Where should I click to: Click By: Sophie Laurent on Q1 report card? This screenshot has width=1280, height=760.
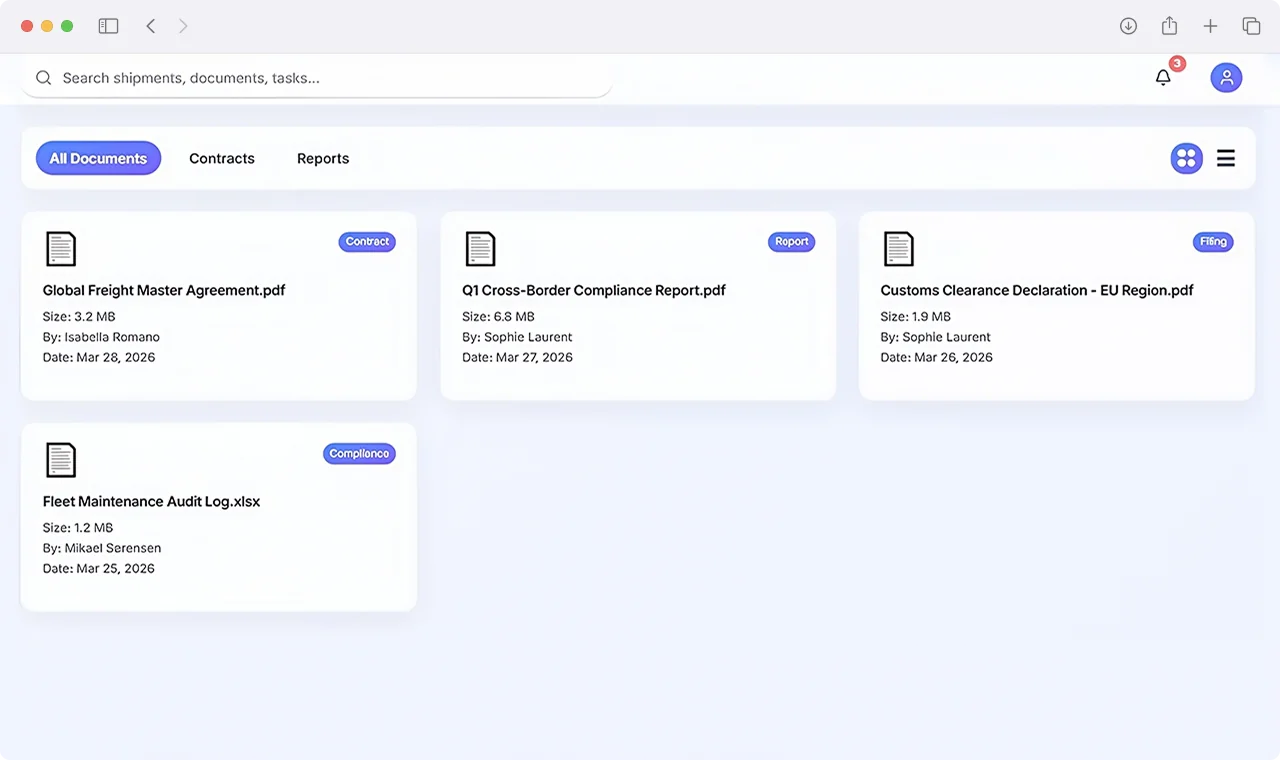(x=517, y=337)
